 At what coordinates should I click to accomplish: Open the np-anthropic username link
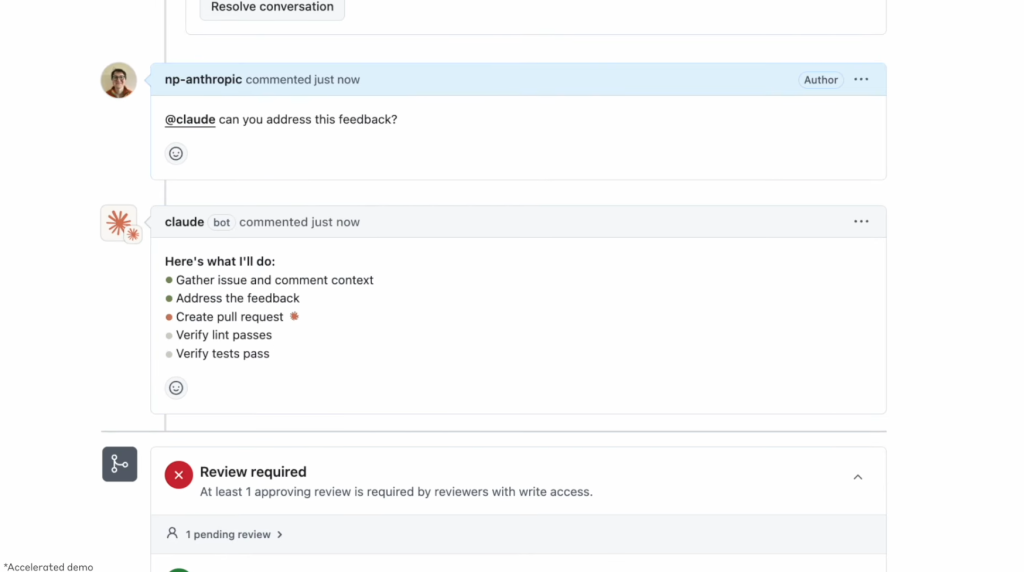[203, 80]
